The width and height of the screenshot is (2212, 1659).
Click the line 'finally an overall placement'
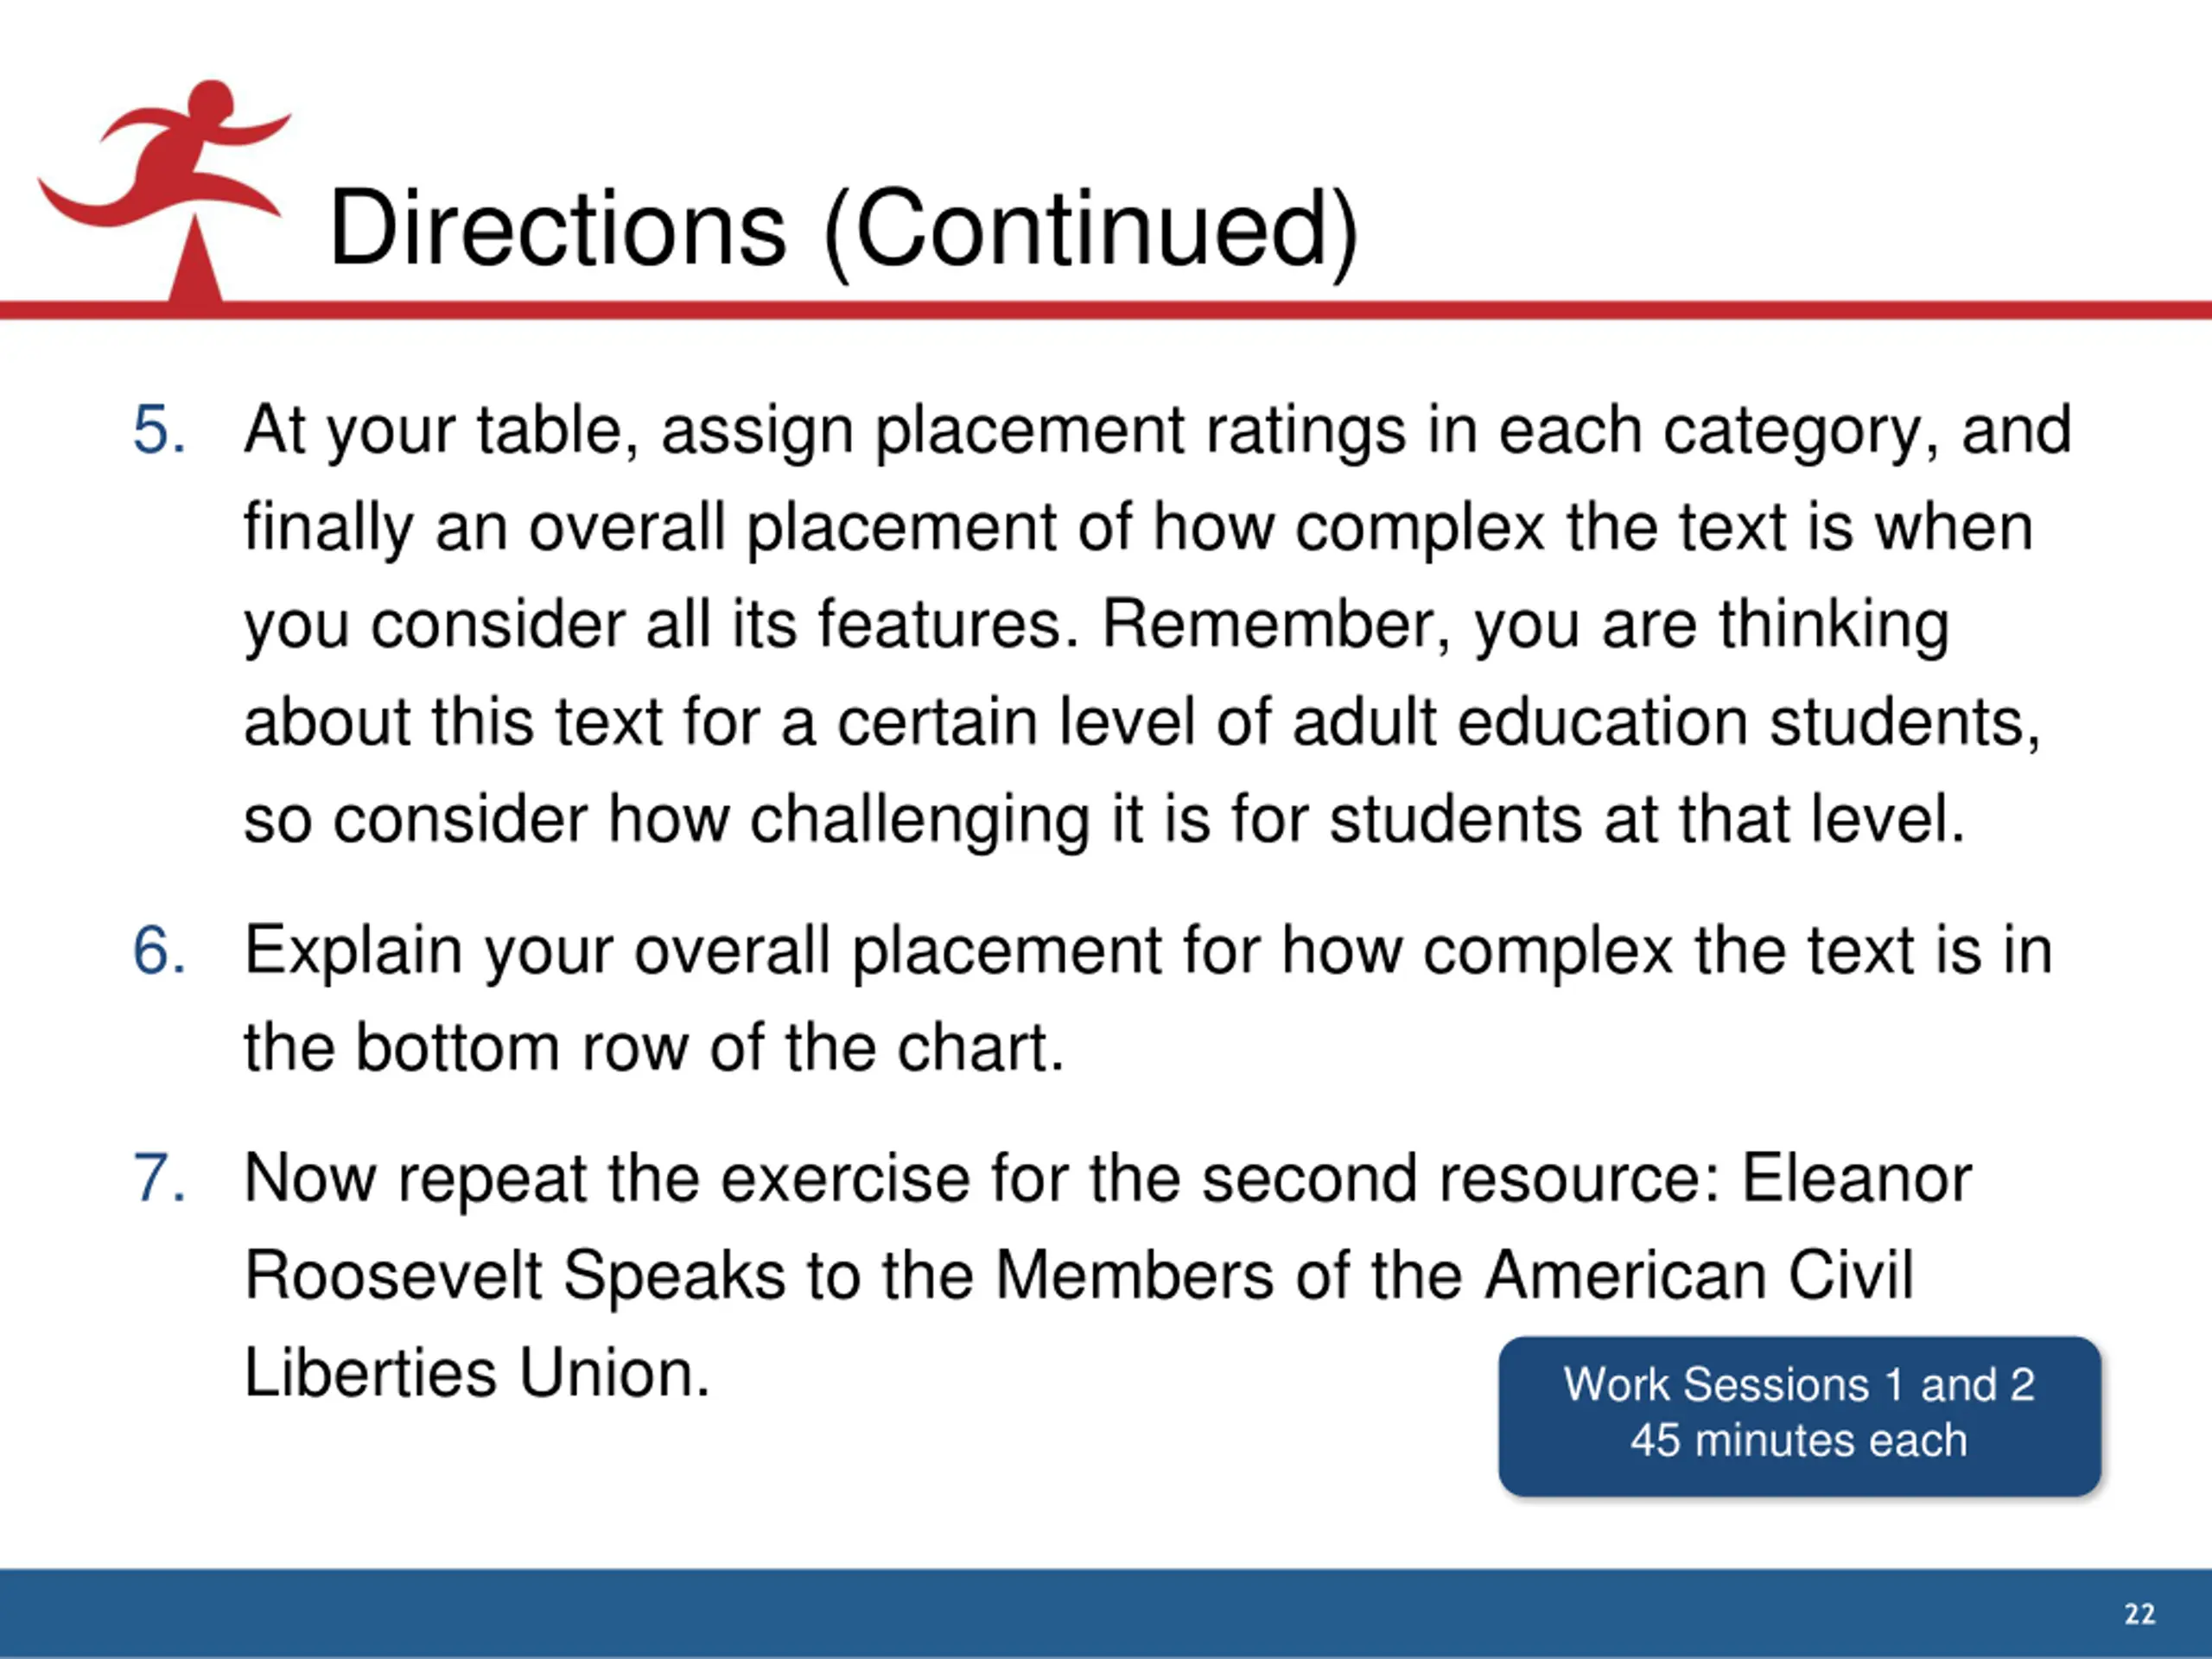point(1139,528)
